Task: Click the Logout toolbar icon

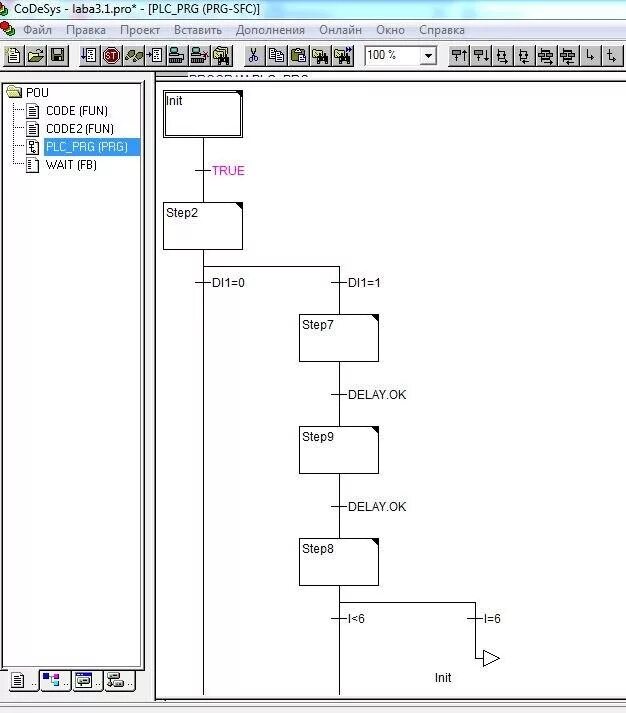Action: coord(199,55)
